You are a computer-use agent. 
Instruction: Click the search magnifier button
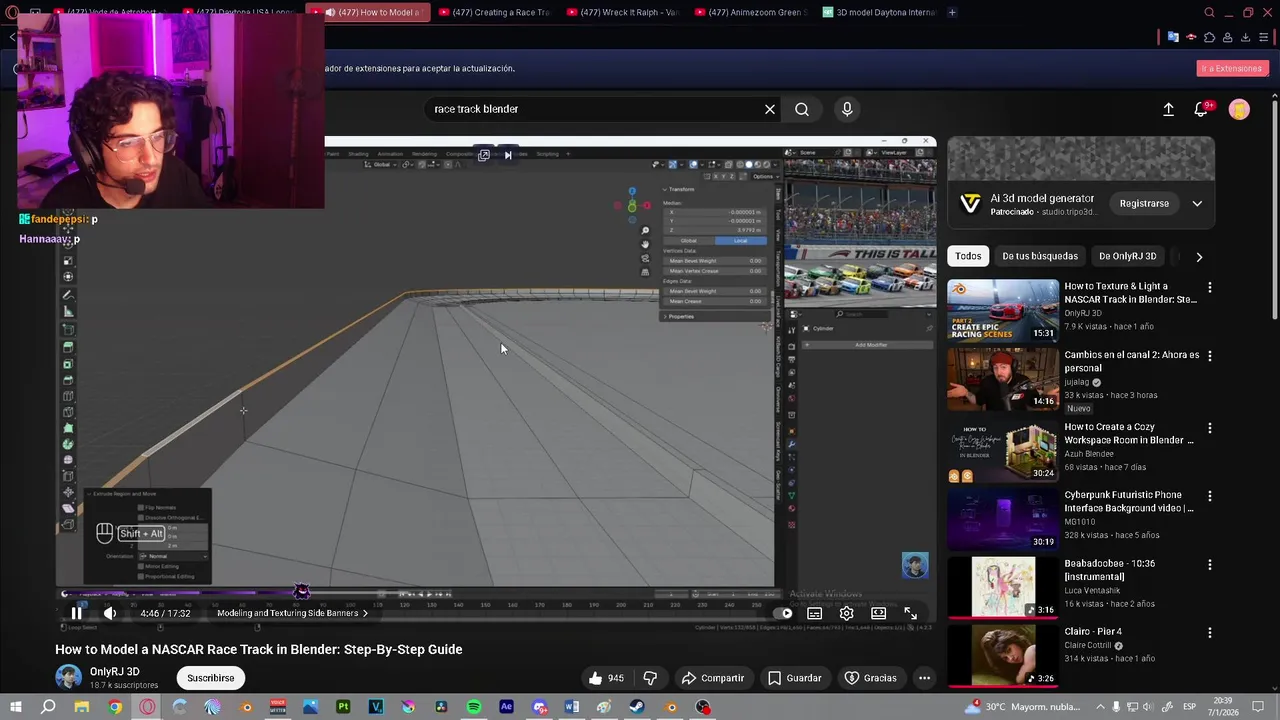802,109
